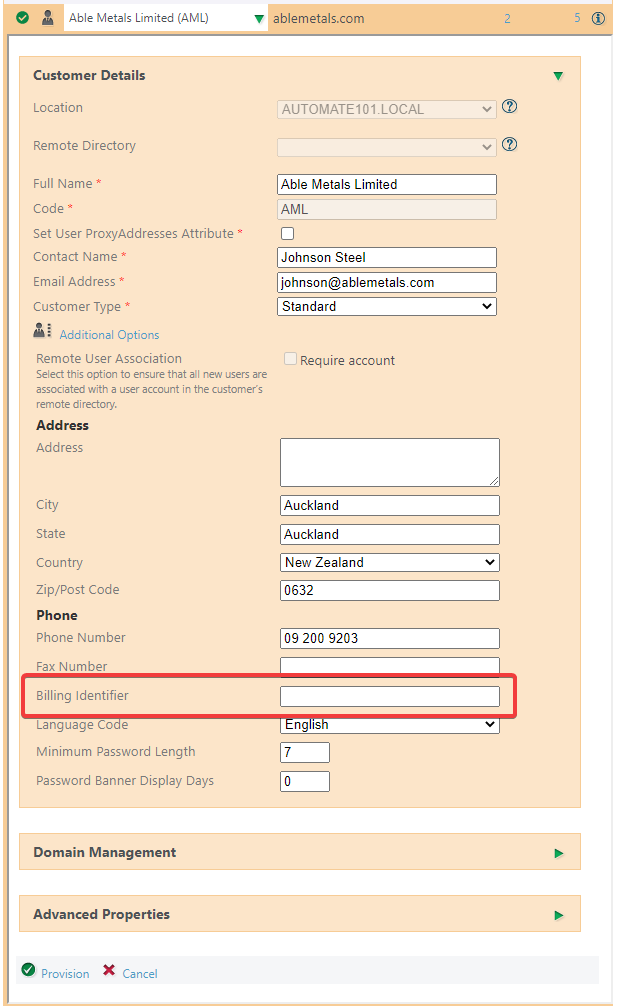Click the customer person icon in header
The width and height of the screenshot is (620, 1006).
[48, 18]
